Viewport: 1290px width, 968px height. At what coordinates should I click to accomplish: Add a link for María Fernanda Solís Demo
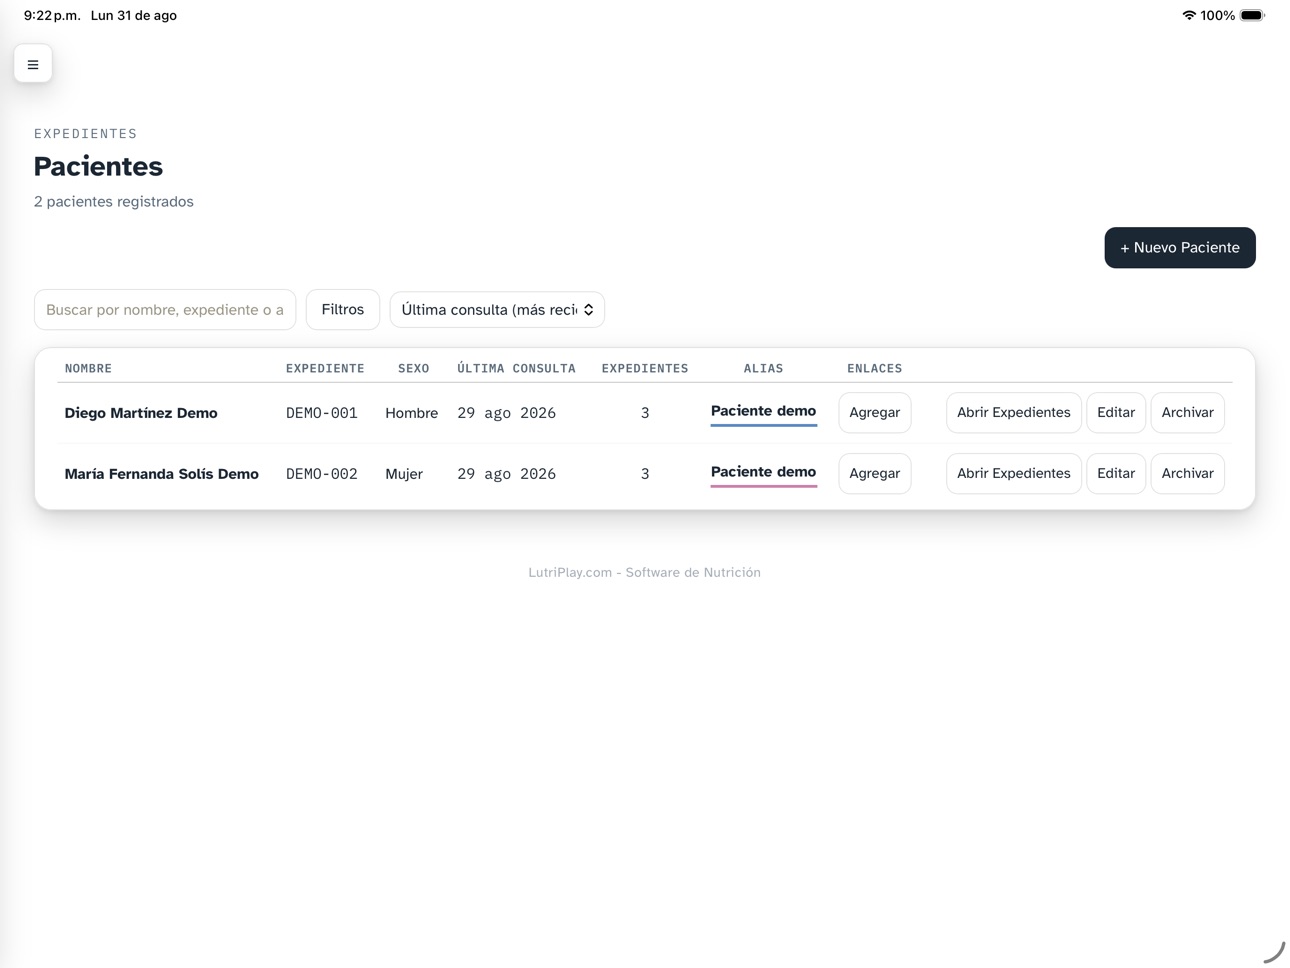tap(875, 474)
